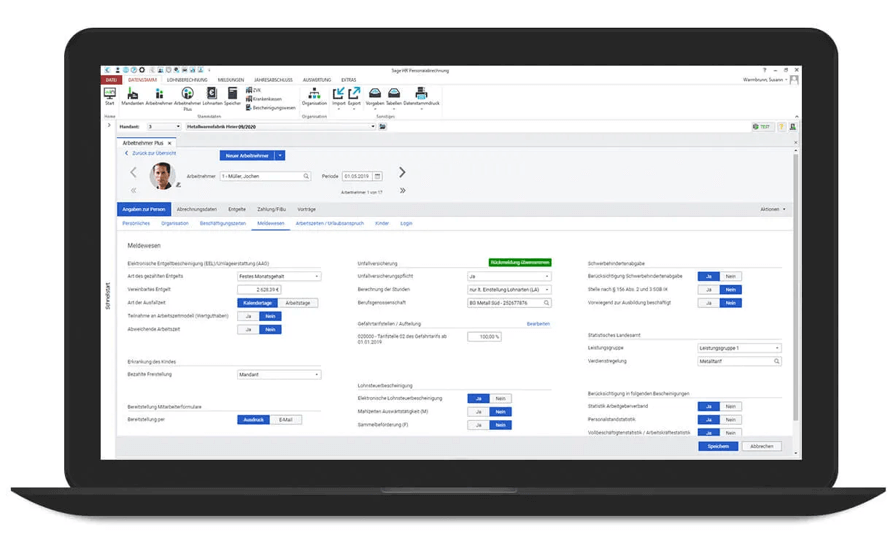This screenshot has height=540, width=896.
Task: Click Neuer Arbeitnehmer button
Action: [x=247, y=155]
